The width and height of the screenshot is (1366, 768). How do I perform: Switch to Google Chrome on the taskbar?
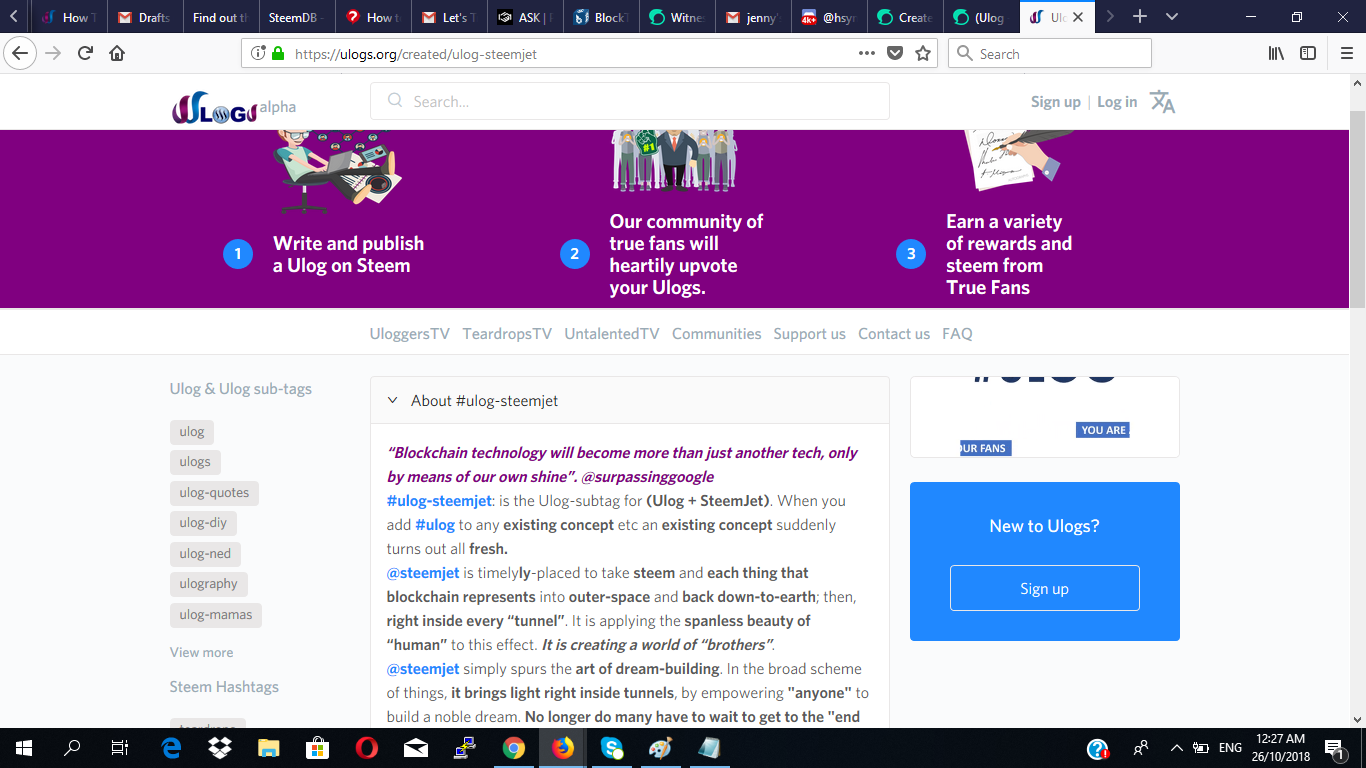(514, 748)
